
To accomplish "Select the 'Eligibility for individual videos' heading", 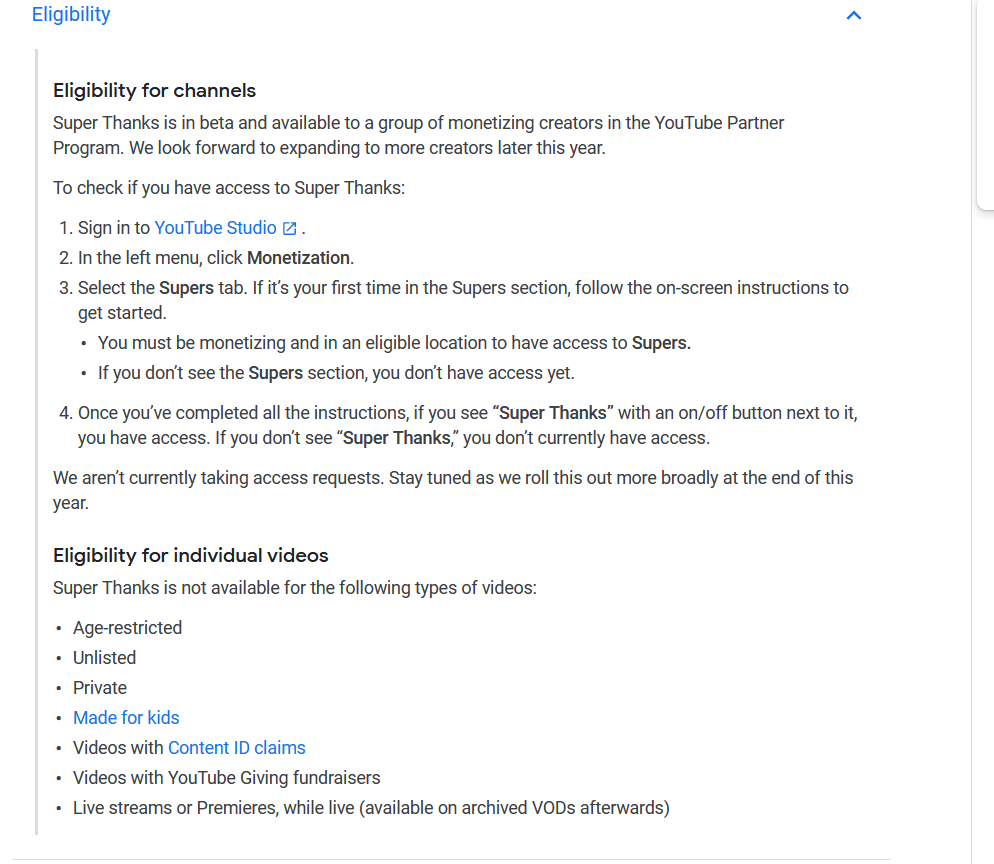I will click(x=191, y=555).
